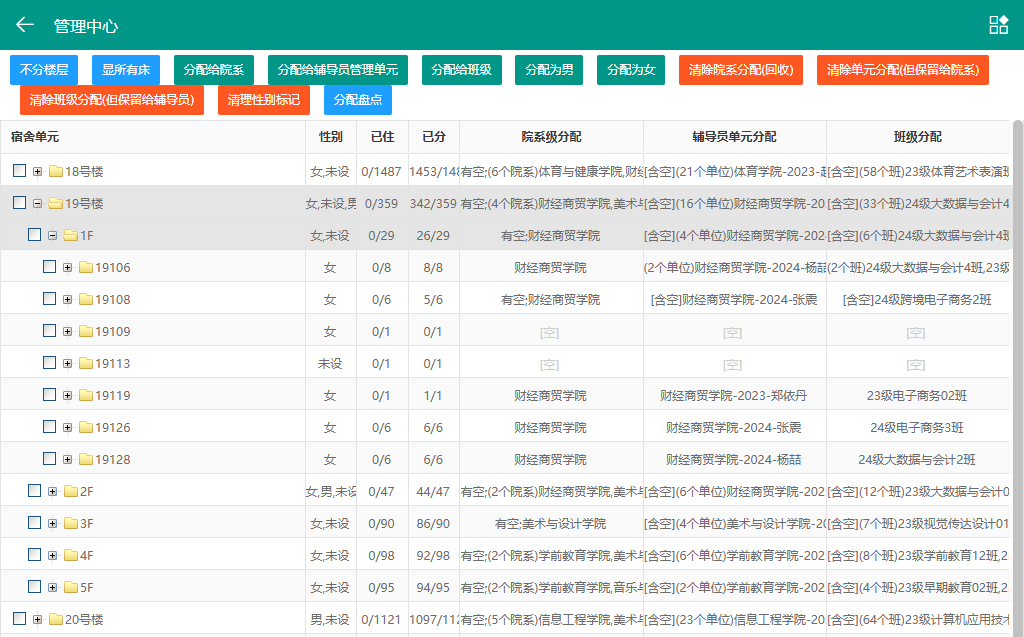Screen dimensions: 1024x637
Task: Expand room 19119 node
Action: coord(68,396)
